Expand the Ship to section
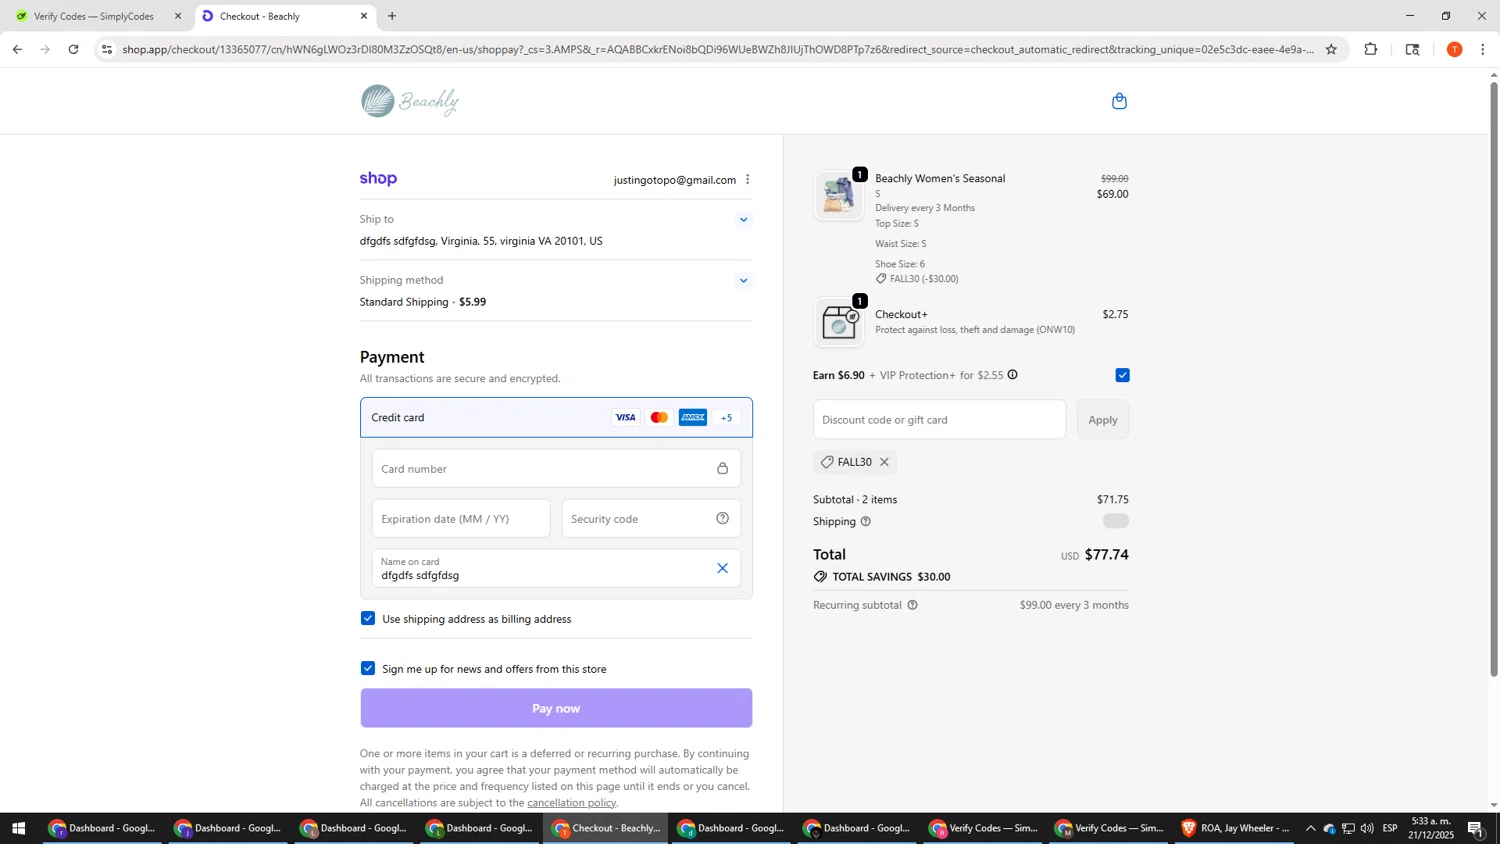1500x844 pixels. tap(743, 220)
